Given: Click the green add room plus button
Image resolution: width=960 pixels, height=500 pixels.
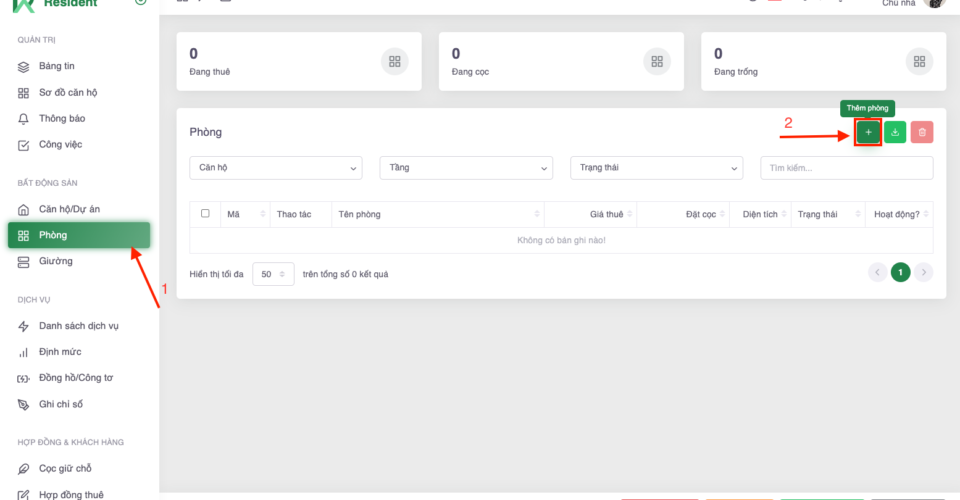Looking at the screenshot, I should [868, 132].
